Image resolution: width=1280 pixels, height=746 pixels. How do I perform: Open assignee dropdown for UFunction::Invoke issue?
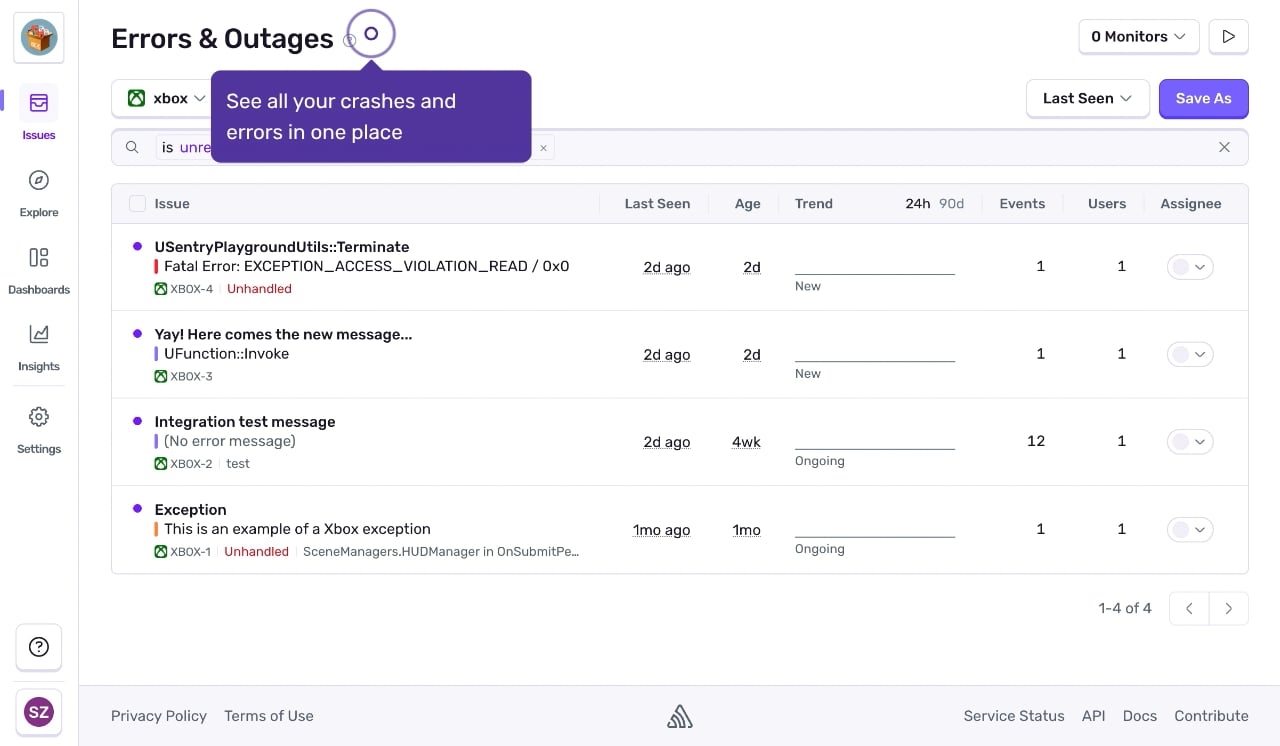coord(1190,354)
